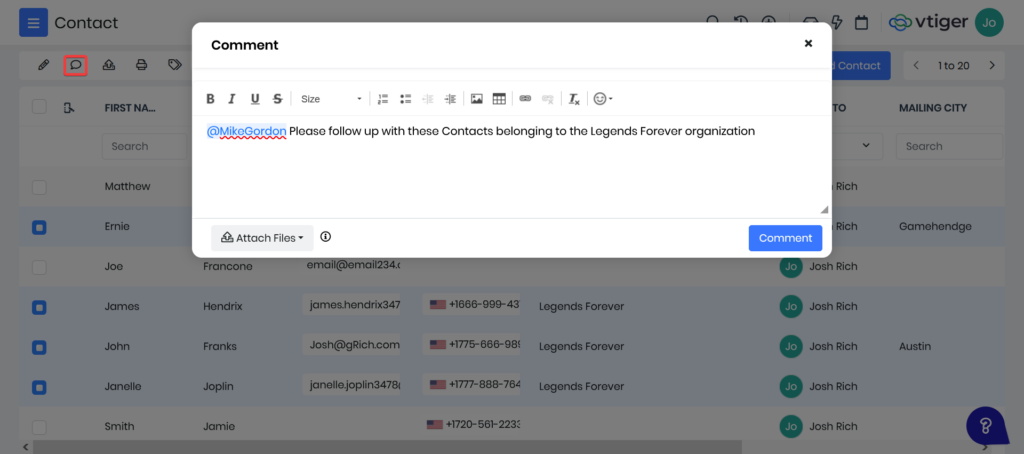1024x454 pixels.
Task: Uncheck the box for John Franks
Action: [x=39, y=348]
